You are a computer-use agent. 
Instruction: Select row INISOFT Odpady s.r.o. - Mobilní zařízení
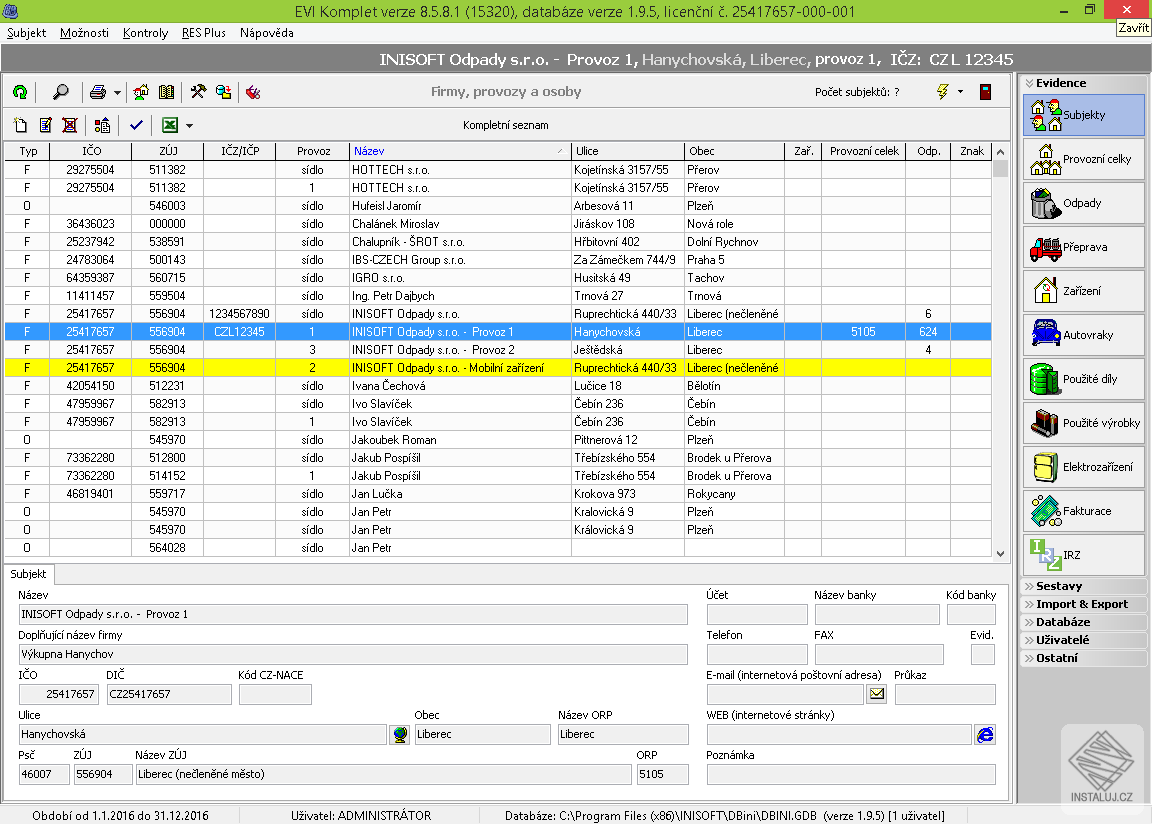(x=498, y=368)
